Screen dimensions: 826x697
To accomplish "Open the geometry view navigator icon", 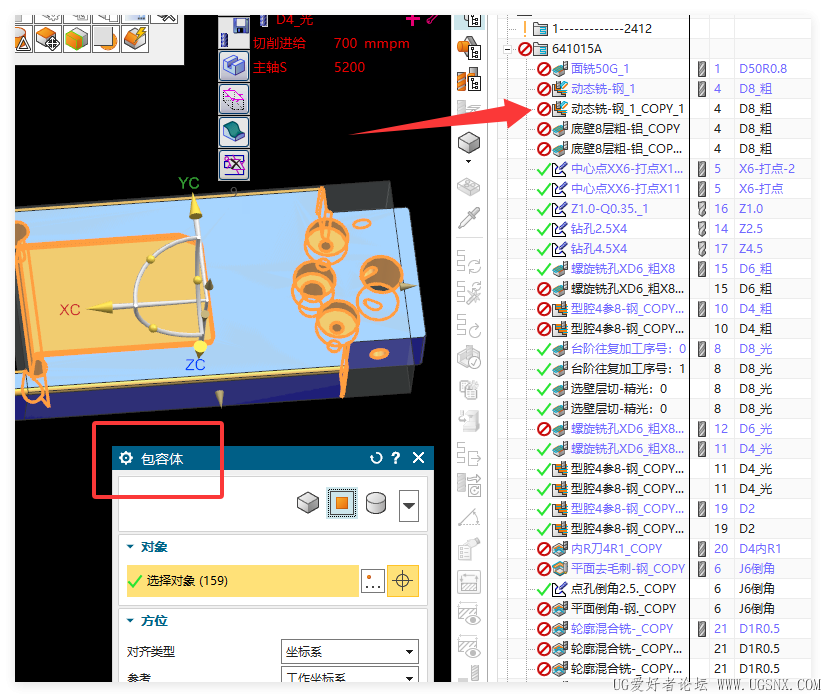I will [x=469, y=49].
